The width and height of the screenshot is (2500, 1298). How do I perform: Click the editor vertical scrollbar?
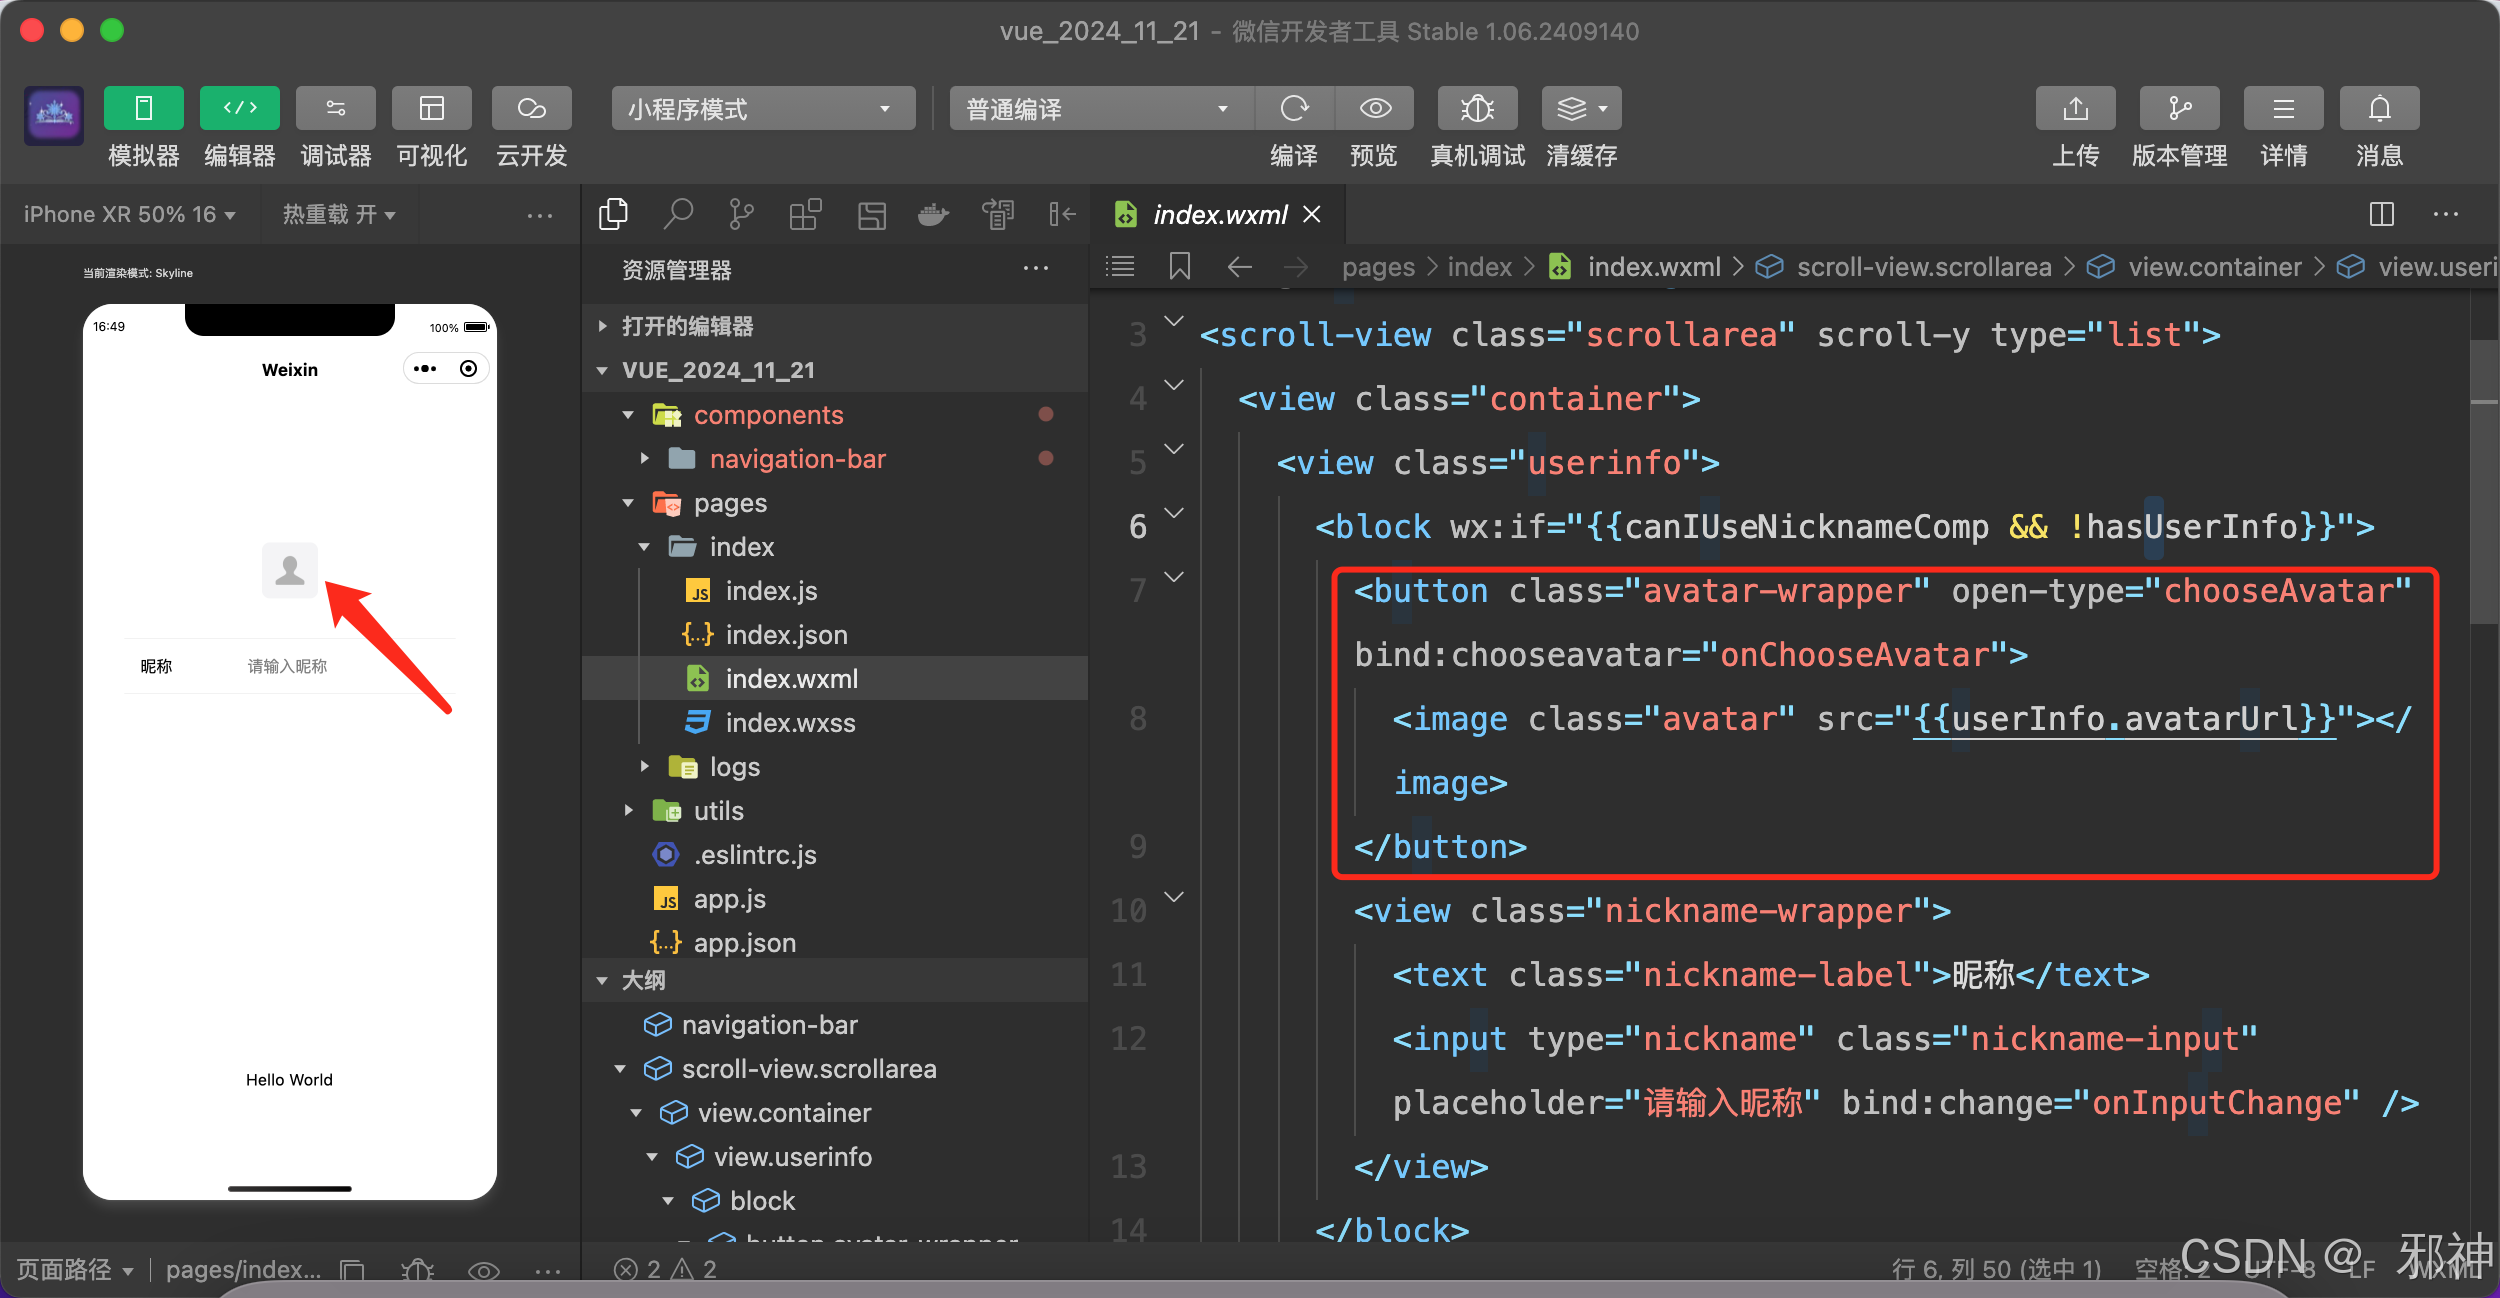tap(2484, 480)
